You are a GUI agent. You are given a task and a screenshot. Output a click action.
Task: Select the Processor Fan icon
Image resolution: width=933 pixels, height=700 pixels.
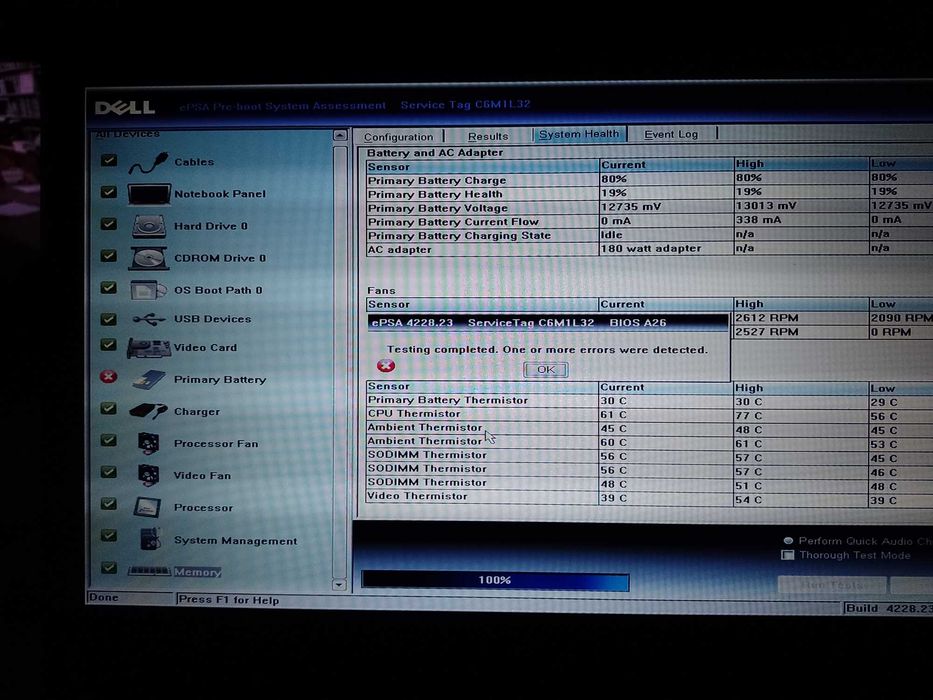(x=148, y=443)
